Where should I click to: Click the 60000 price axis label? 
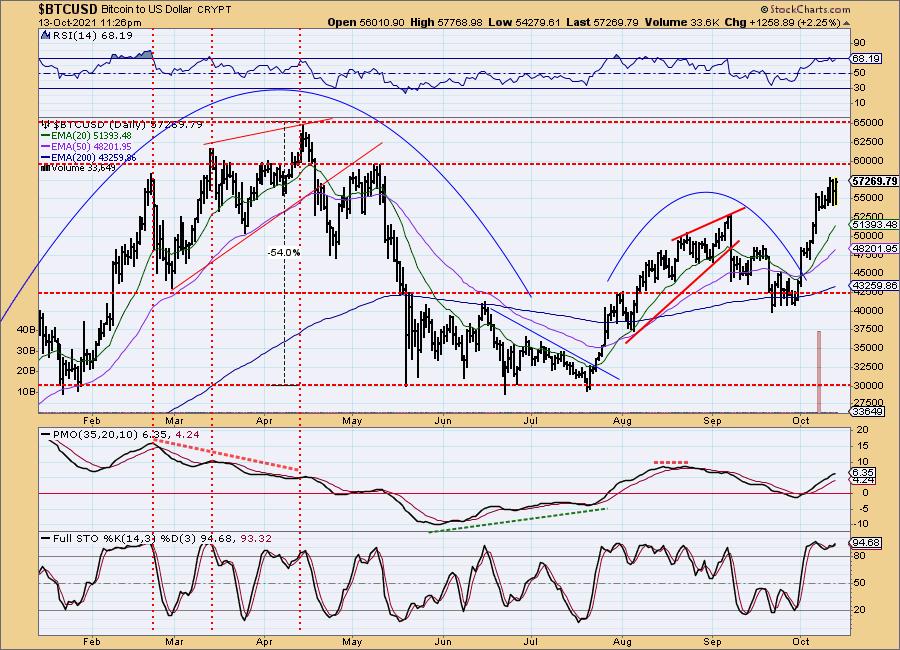[x=868, y=160]
